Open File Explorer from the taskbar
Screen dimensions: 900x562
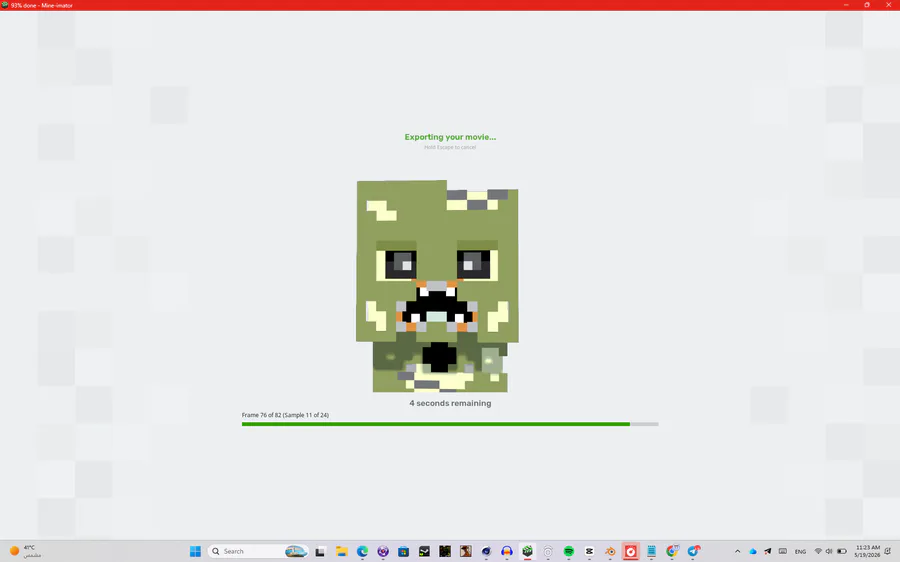(342, 551)
